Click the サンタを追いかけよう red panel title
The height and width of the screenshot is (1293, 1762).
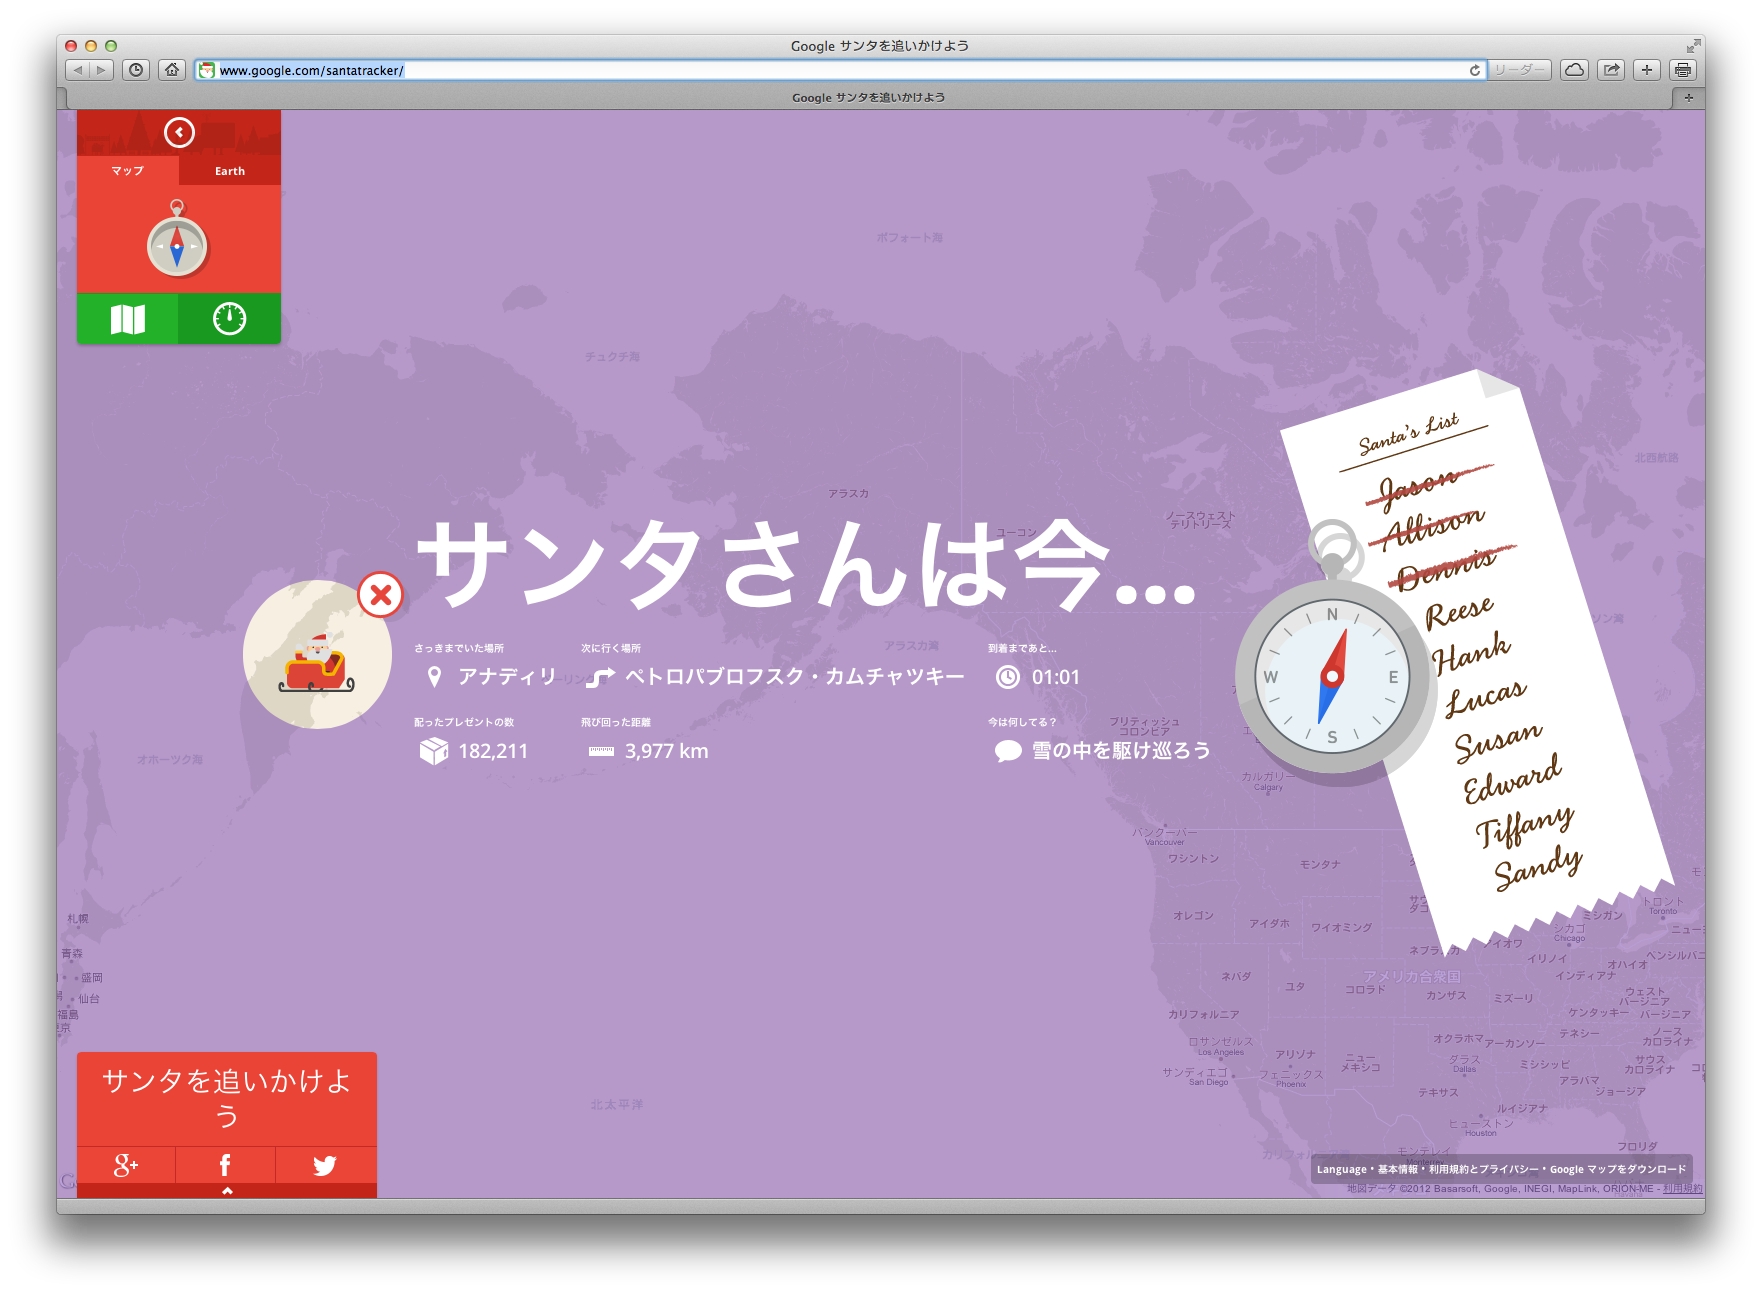click(x=227, y=1097)
